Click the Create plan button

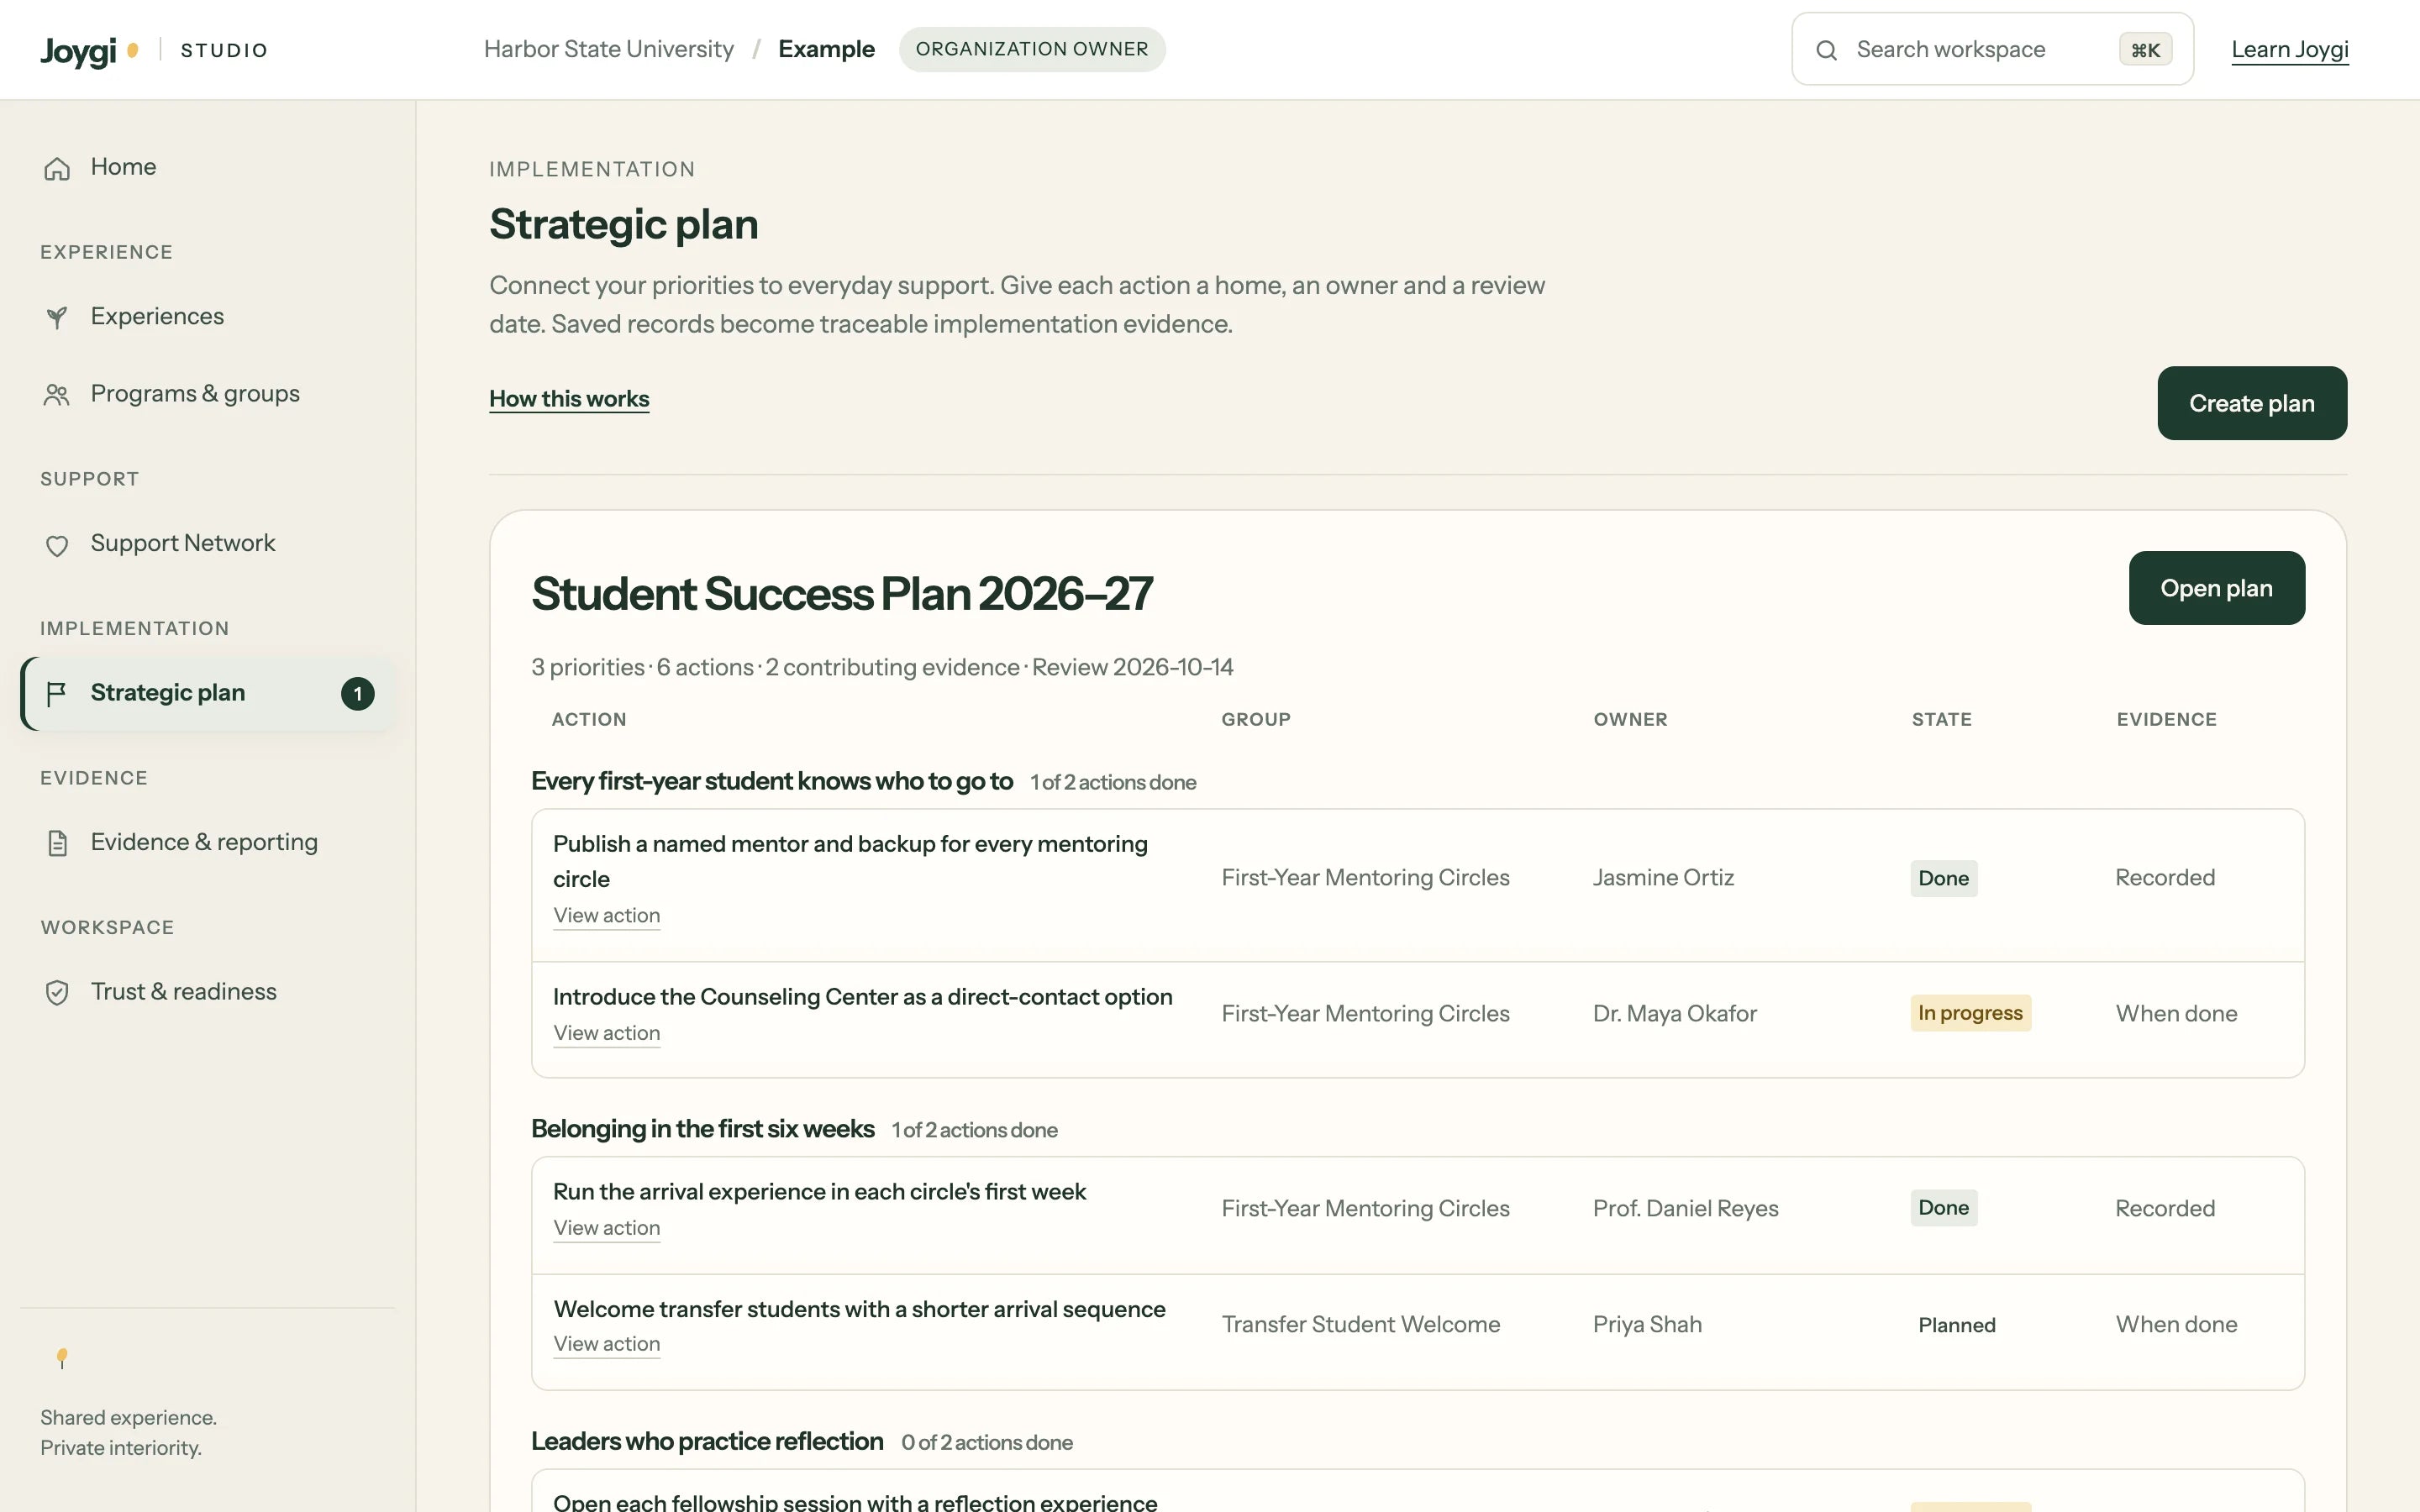coord(2252,403)
